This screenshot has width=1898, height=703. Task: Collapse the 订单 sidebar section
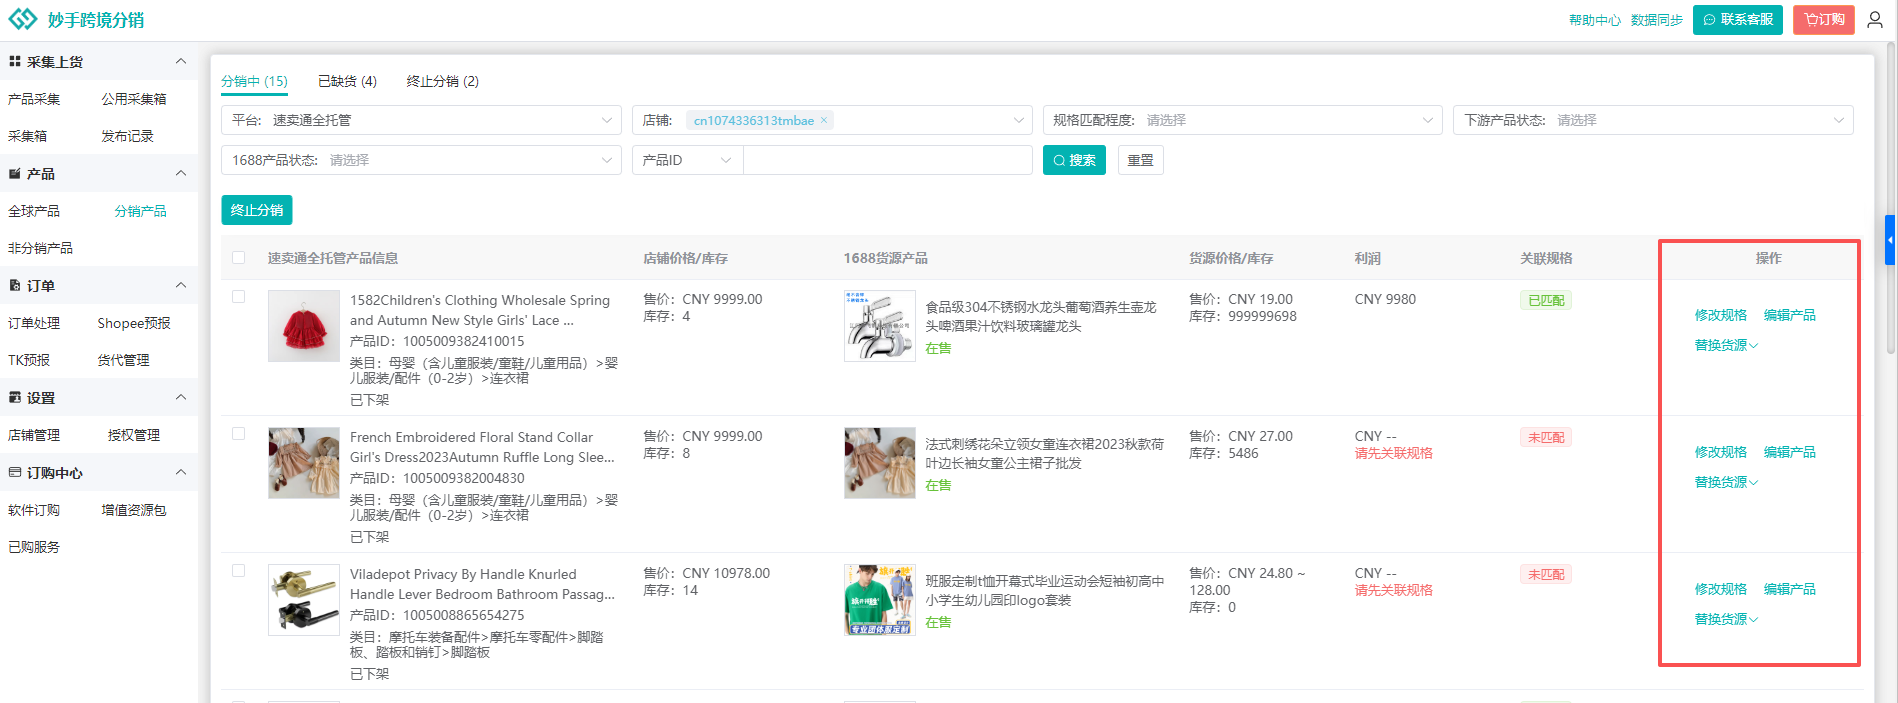tap(181, 286)
